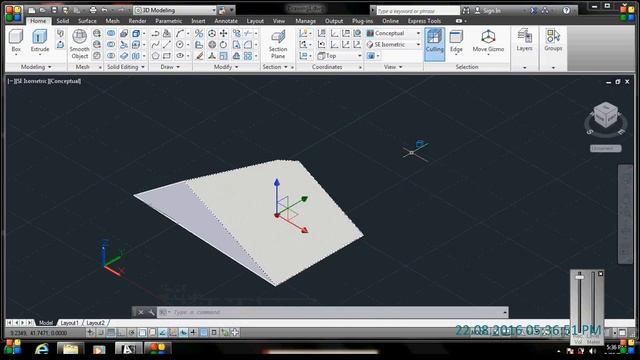
Task: Select the Rectangle tool in Draw panel
Action: [167, 55]
